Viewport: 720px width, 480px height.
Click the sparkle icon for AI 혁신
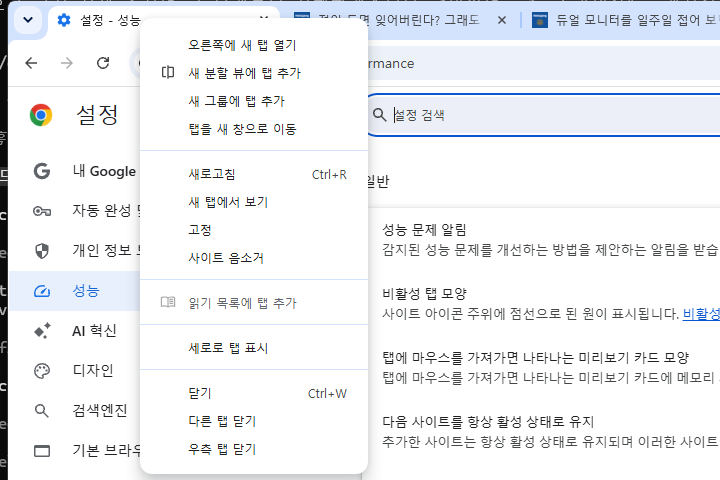coord(42,331)
